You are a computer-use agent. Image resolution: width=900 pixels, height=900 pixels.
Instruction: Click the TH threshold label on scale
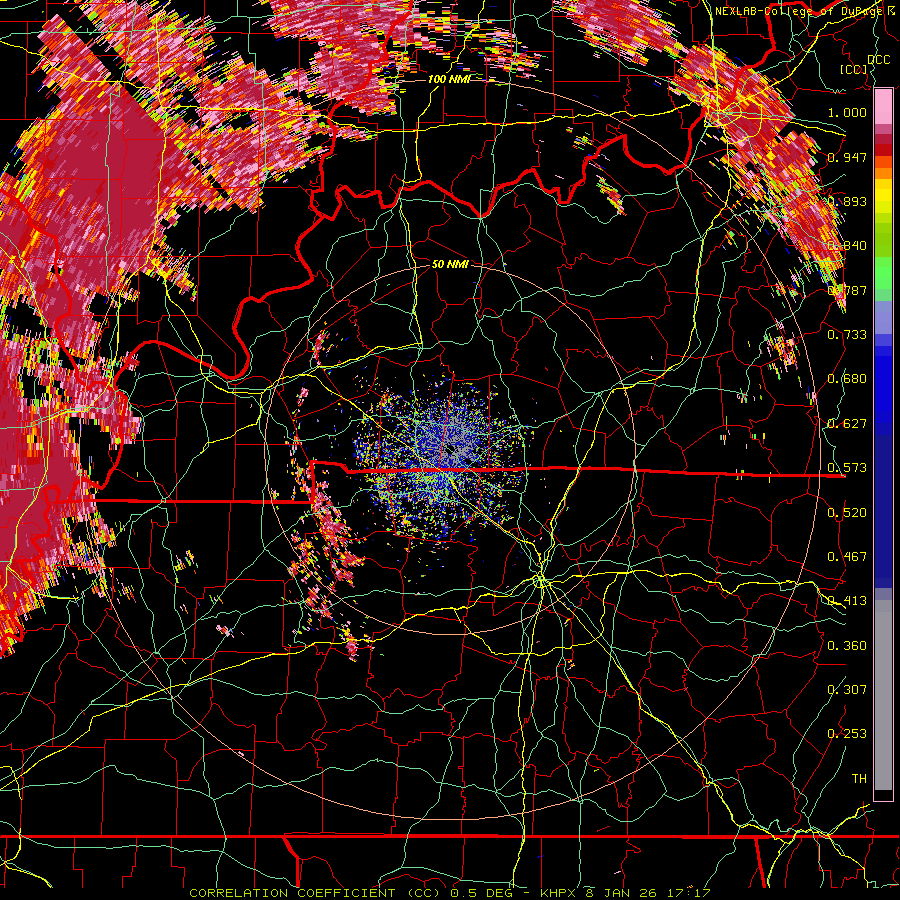(x=859, y=778)
